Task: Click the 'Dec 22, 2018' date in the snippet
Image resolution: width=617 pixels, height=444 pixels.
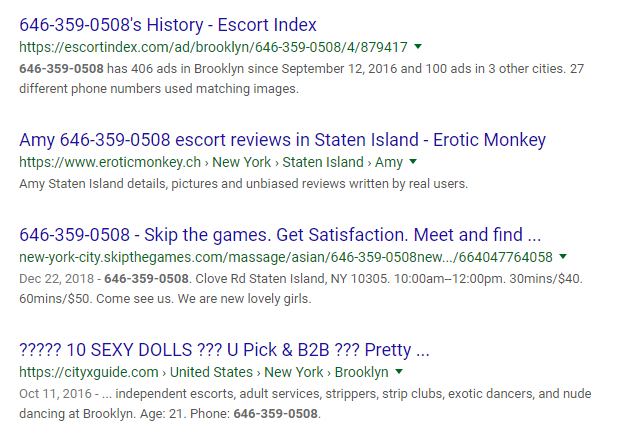Action: tap(56, 279)
